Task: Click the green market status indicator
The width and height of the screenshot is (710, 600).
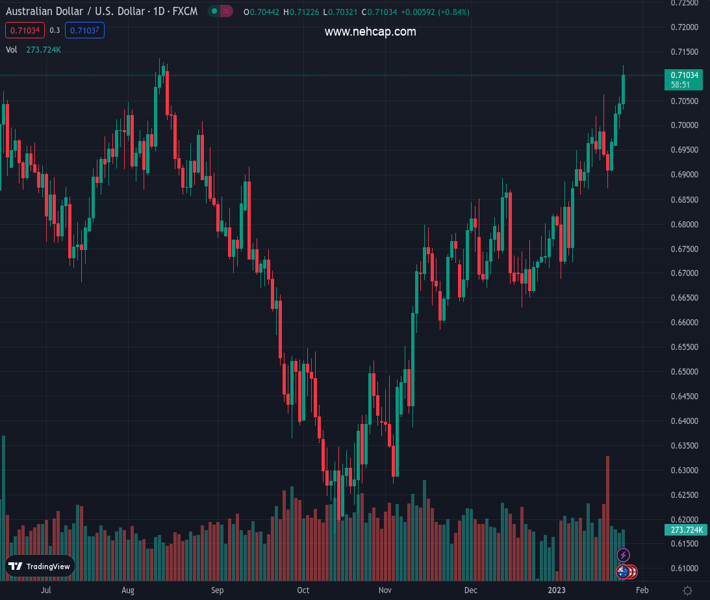Action: [x=215, y=12]
